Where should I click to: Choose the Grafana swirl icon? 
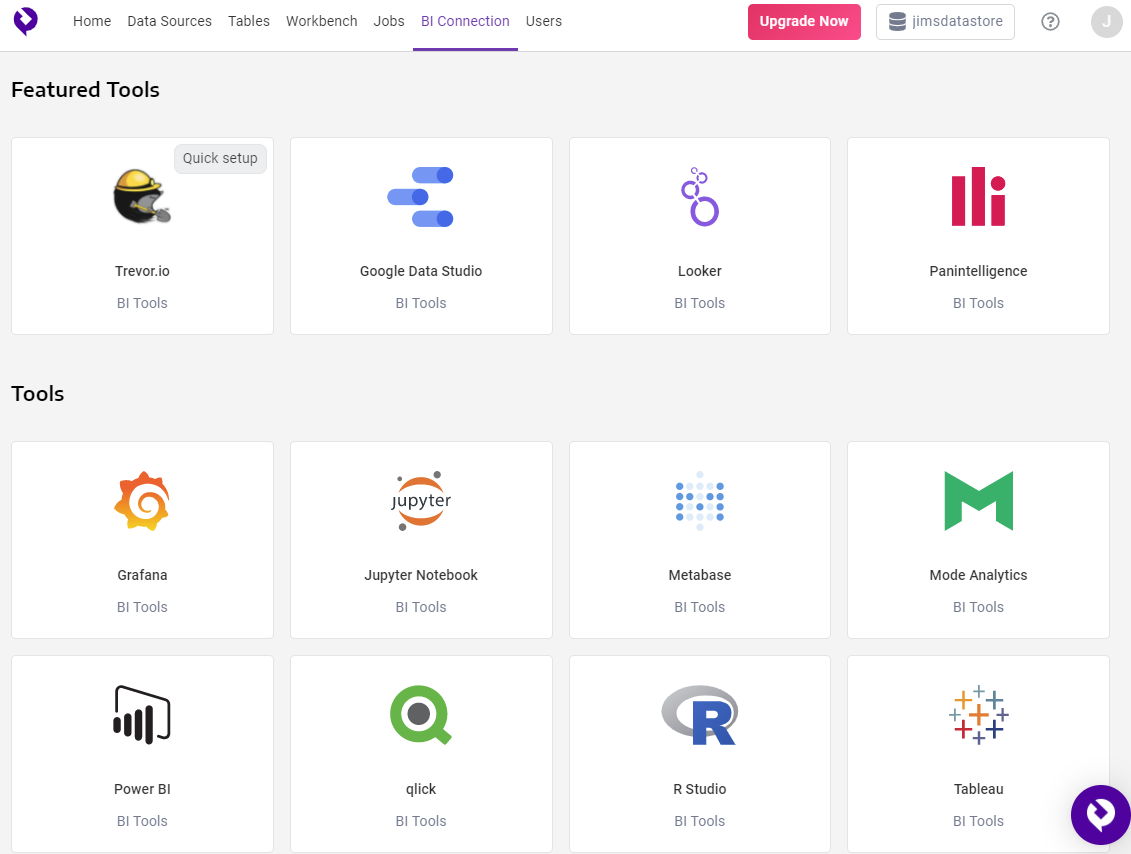[142, 501]
